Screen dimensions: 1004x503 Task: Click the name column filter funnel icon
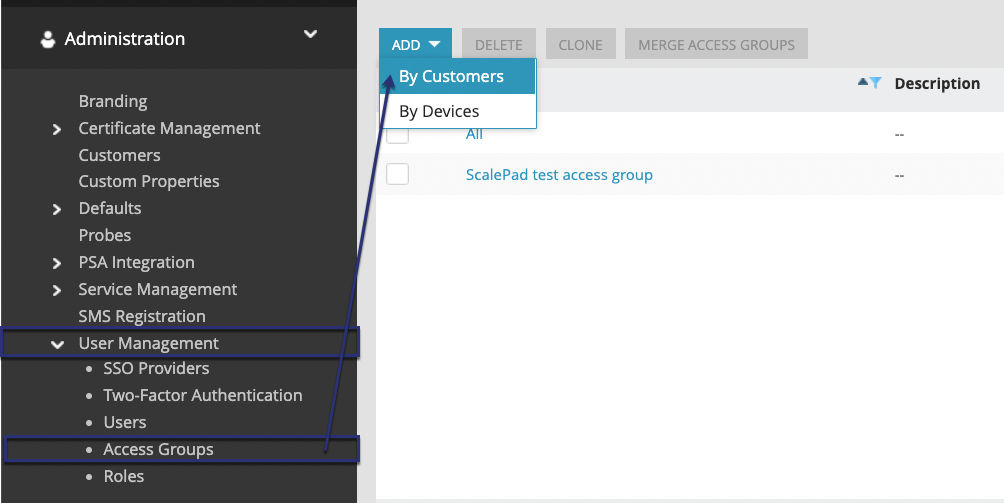[875, 83]
